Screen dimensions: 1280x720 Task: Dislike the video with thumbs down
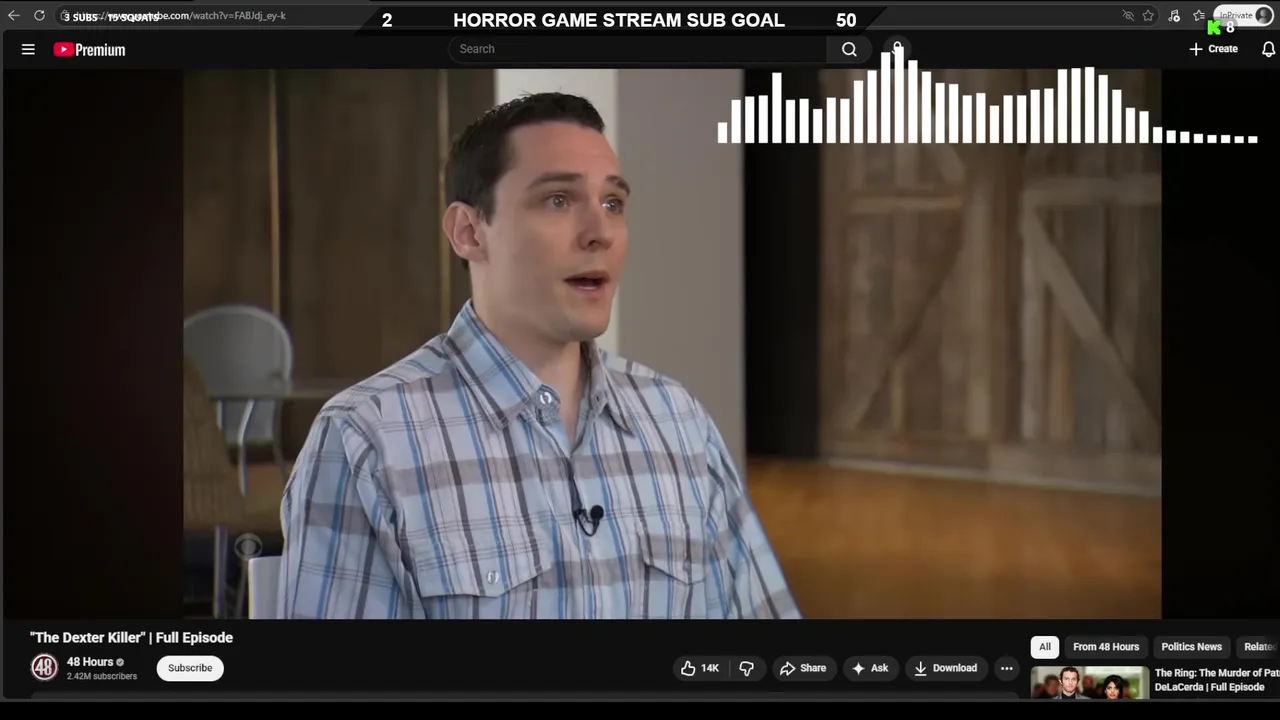[746, 668]
